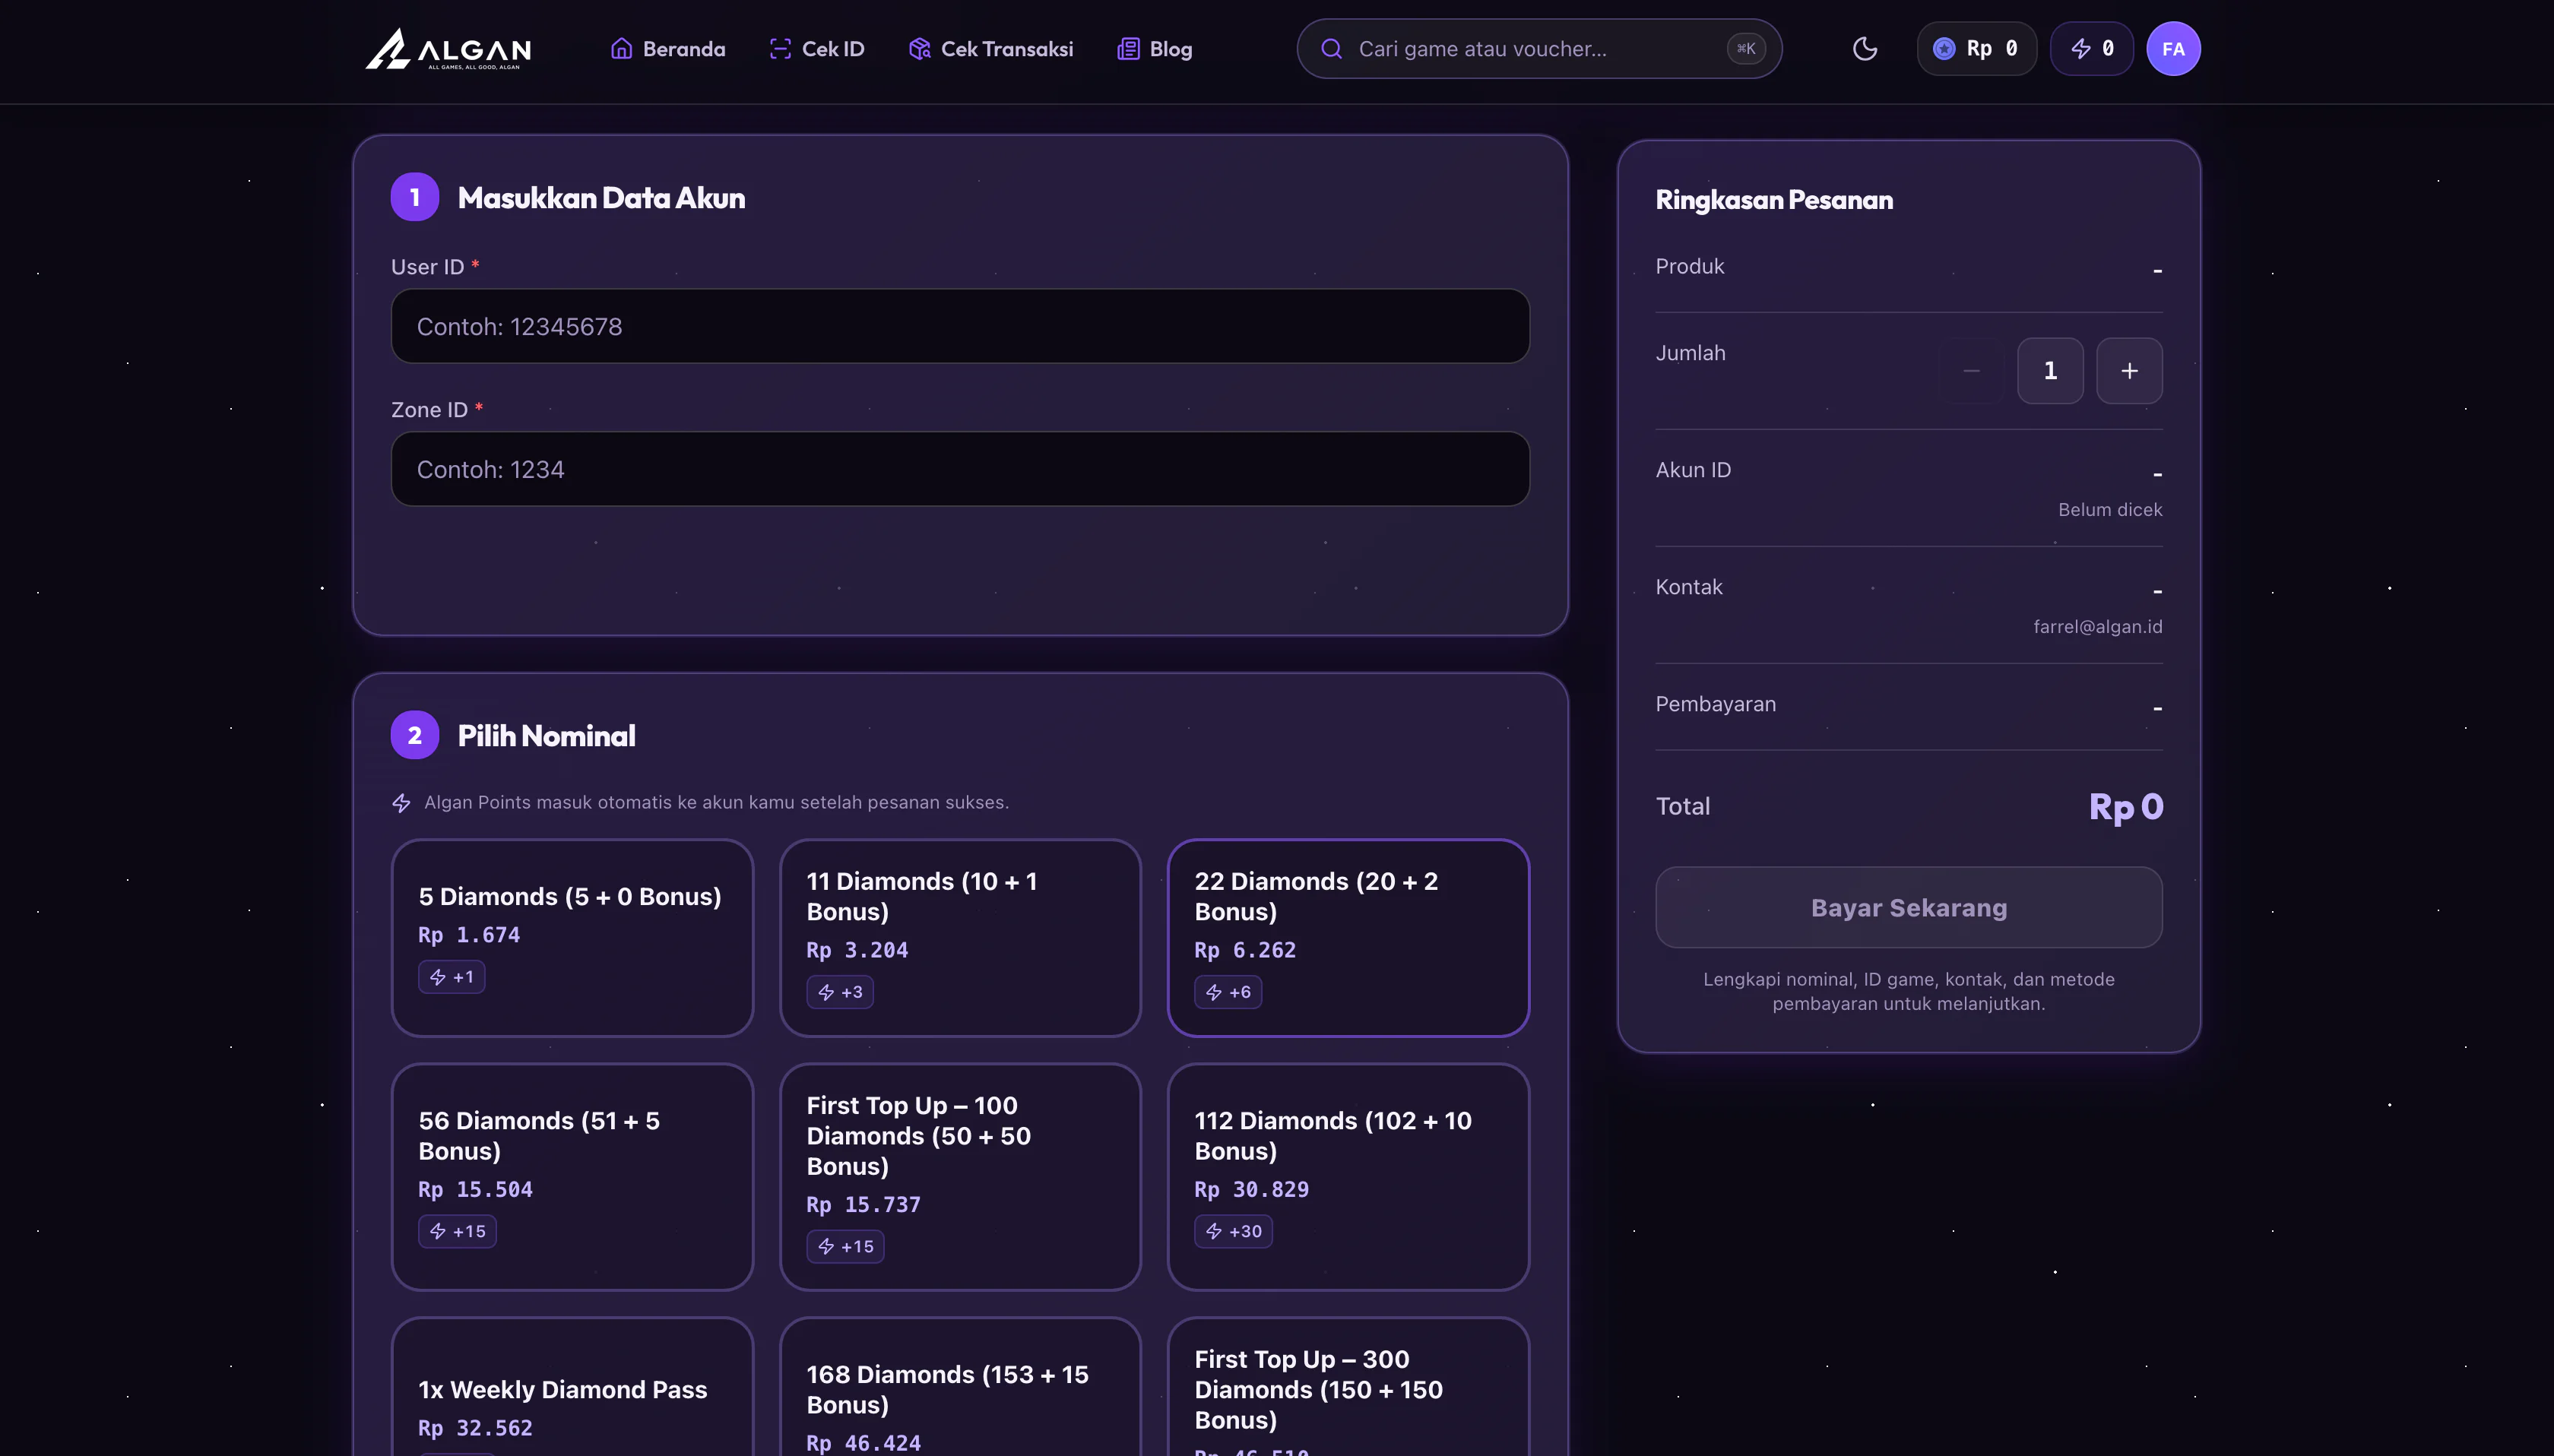
Task: Open the Algan Points lightning badge
Action: pos(2092,48)
